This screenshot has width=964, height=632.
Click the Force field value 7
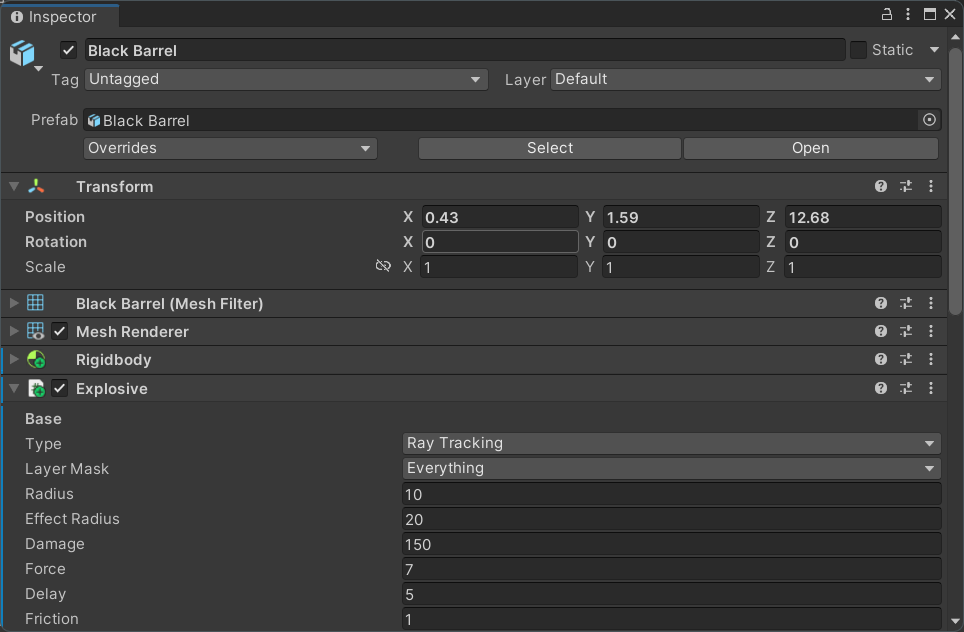(671, 569)
